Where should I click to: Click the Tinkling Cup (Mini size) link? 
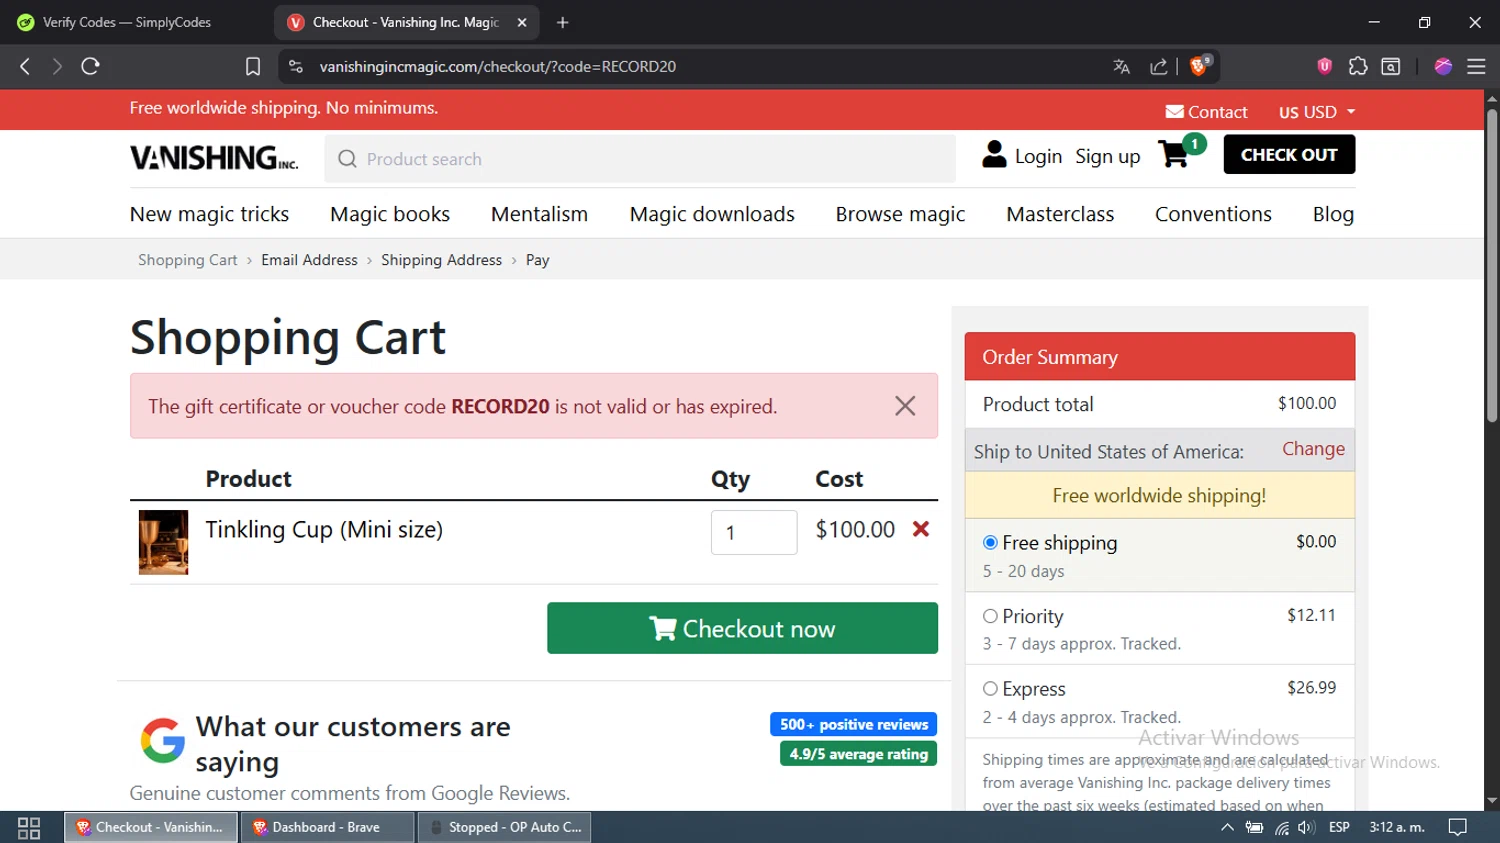click(x=324, y=529)
